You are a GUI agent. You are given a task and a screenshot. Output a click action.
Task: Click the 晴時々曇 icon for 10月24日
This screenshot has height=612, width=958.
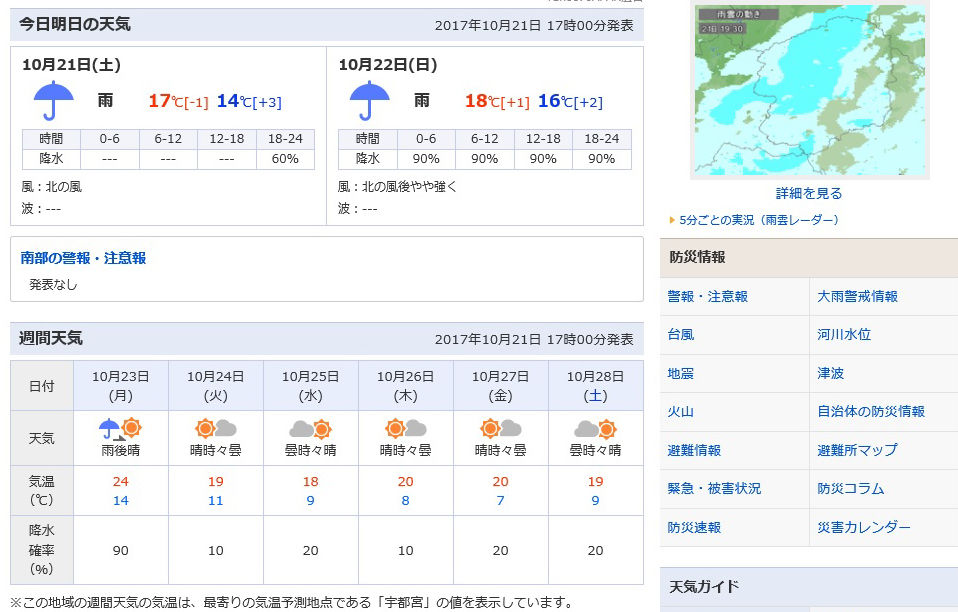(216, 429)
